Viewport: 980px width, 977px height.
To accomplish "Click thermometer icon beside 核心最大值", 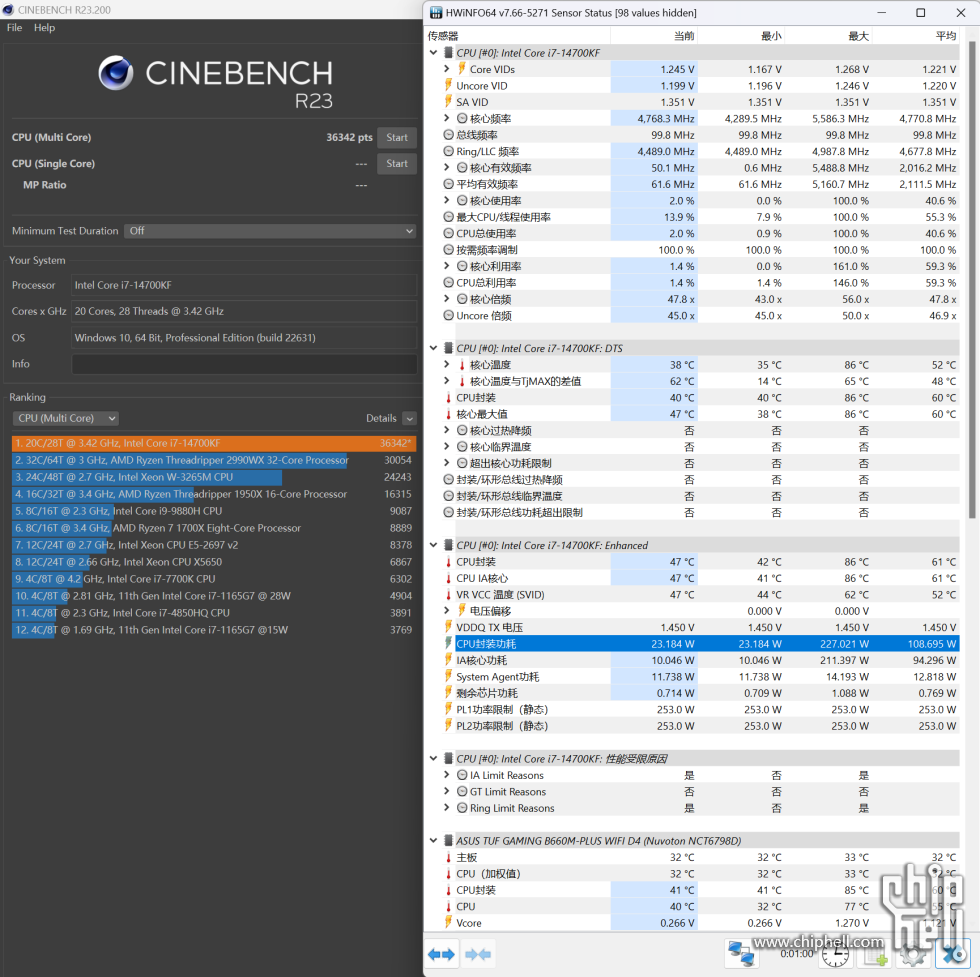I will tap(448, 414).
